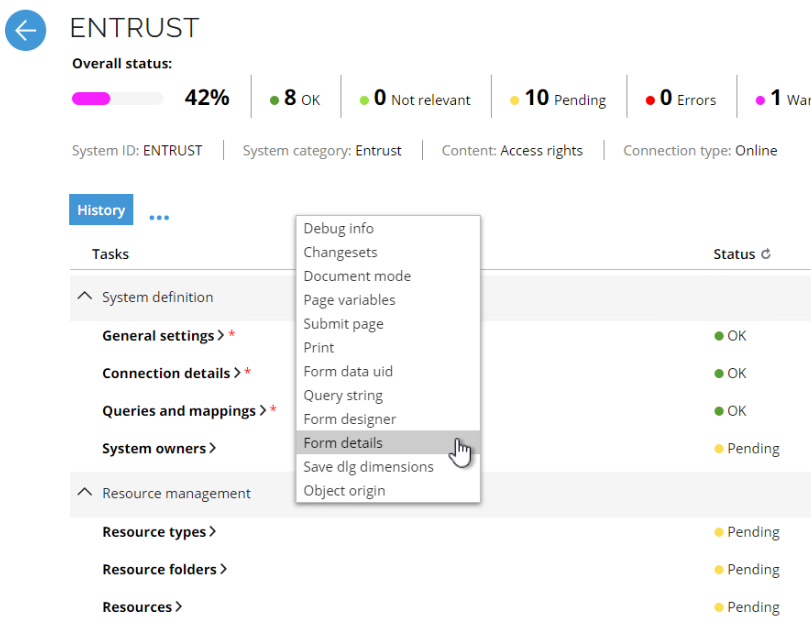Viewport: 811px width, 630px height.
Task: Open Page variables menu entry
Action: pyautogui.click(x=388, y=299)
